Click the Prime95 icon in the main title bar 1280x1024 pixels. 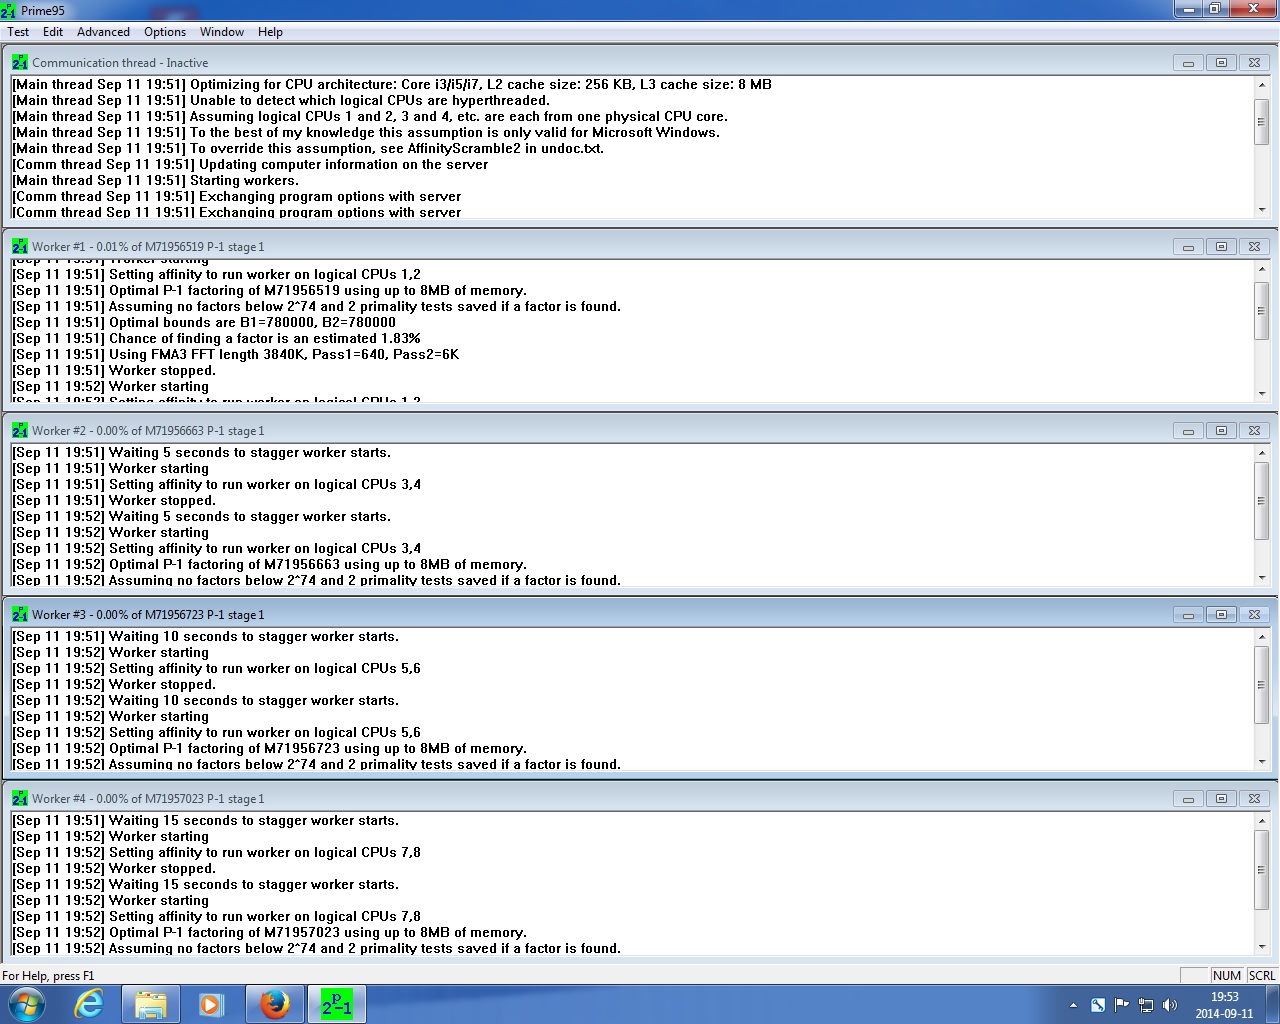9,10
